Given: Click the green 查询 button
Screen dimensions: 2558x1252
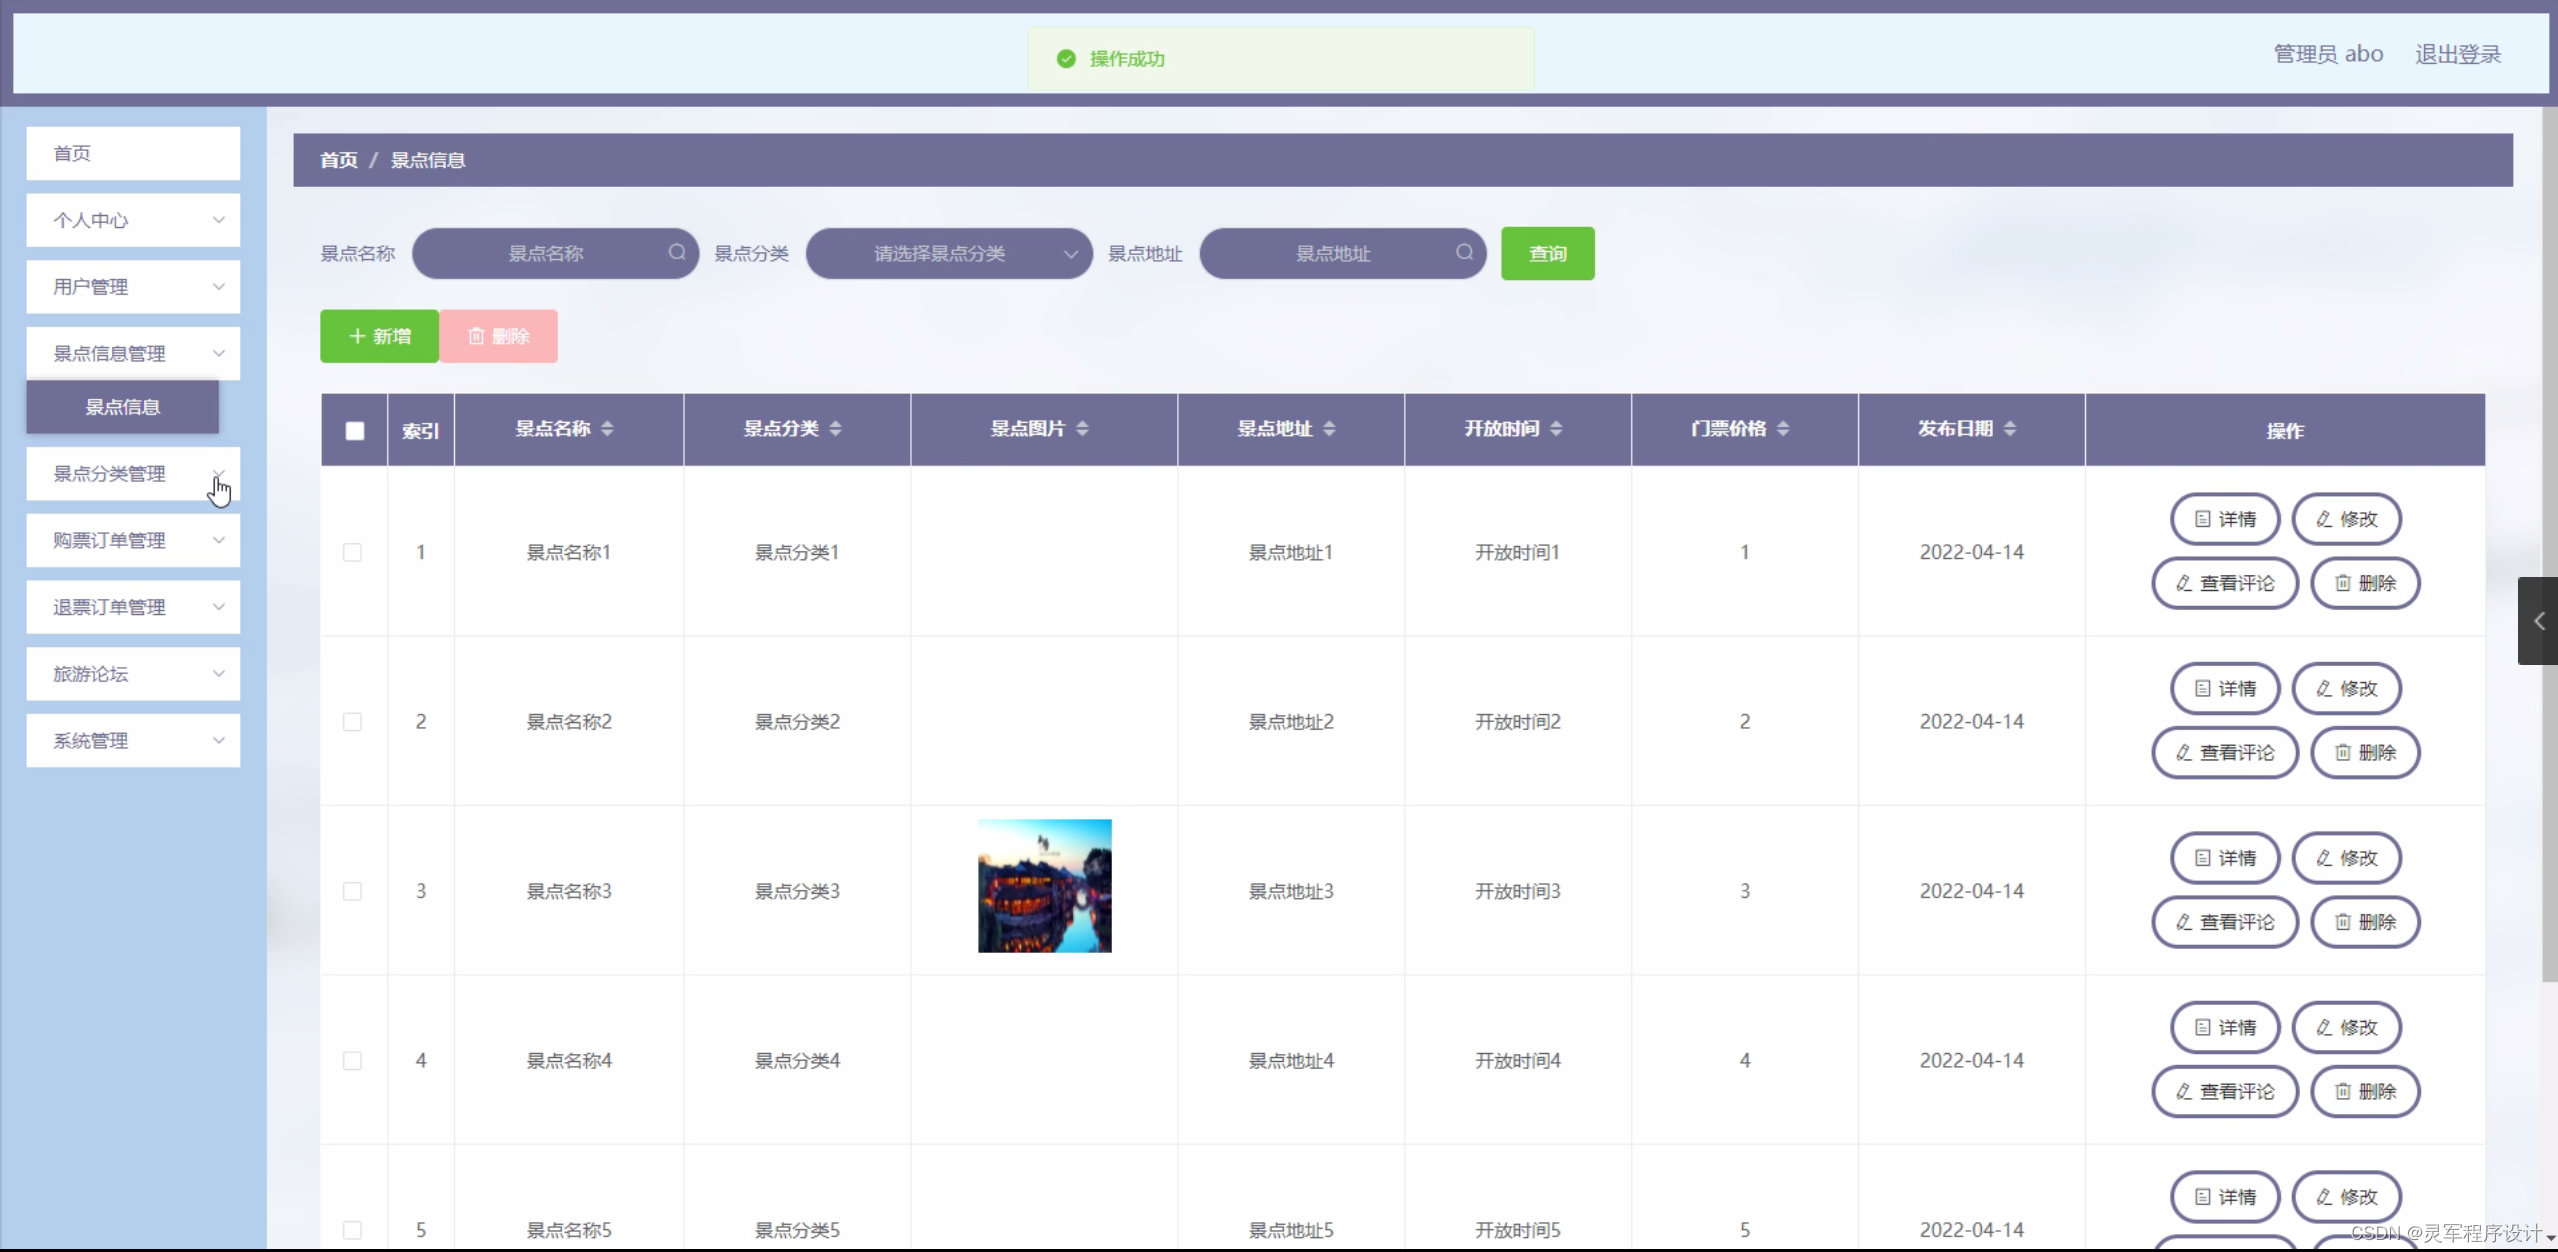Looking at the screenshot, I should point(1547,254).
